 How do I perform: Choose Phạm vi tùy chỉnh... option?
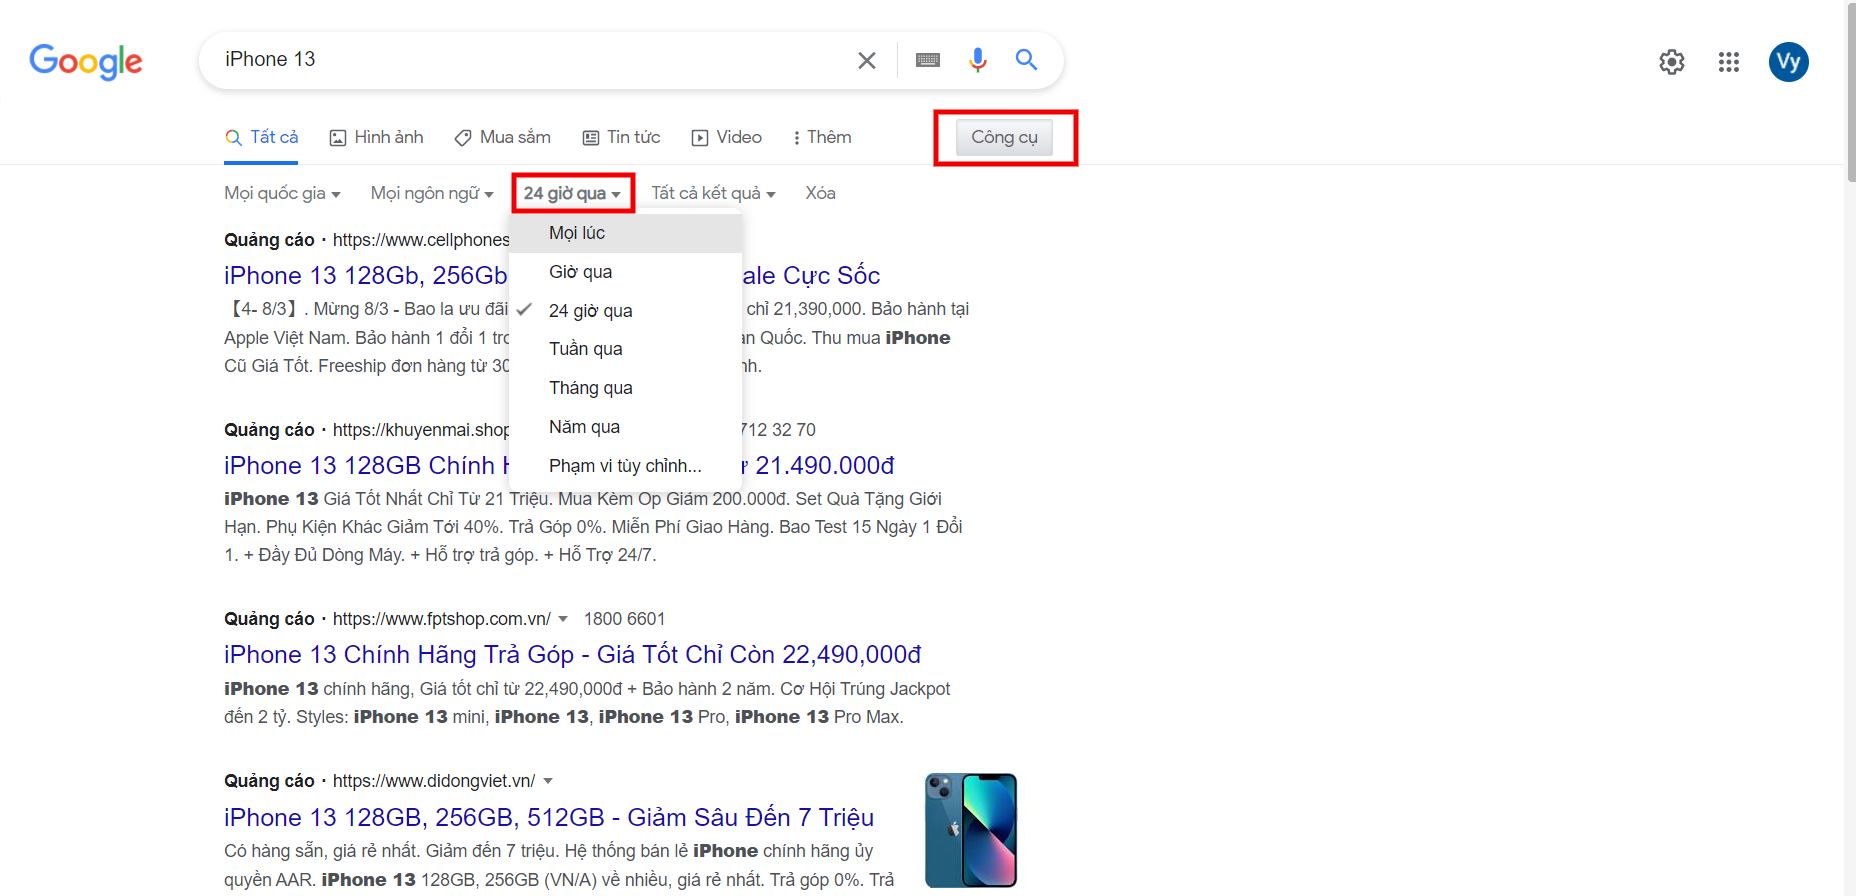(626, 466)
